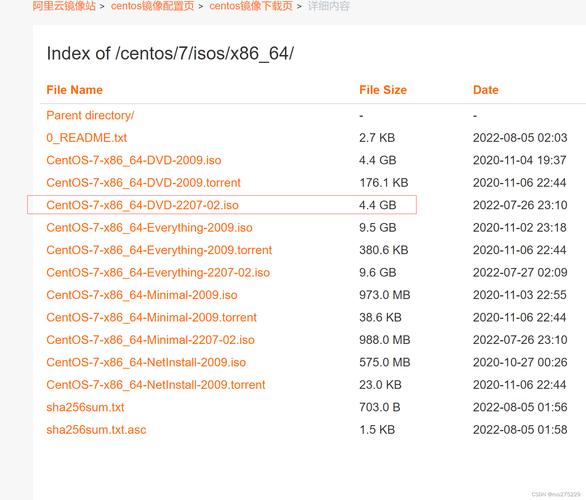This screenshot has height=500, width=586.
Task: Download CentOS-7-x86_64-DVD-2009.iso
Action: point(134,160)
